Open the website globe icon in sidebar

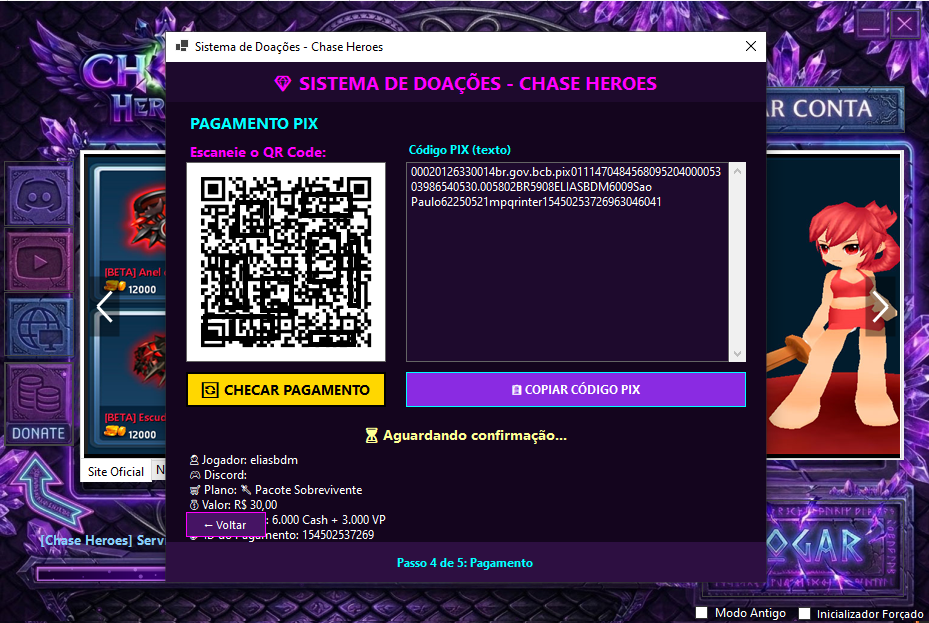(x=39, y=326)
